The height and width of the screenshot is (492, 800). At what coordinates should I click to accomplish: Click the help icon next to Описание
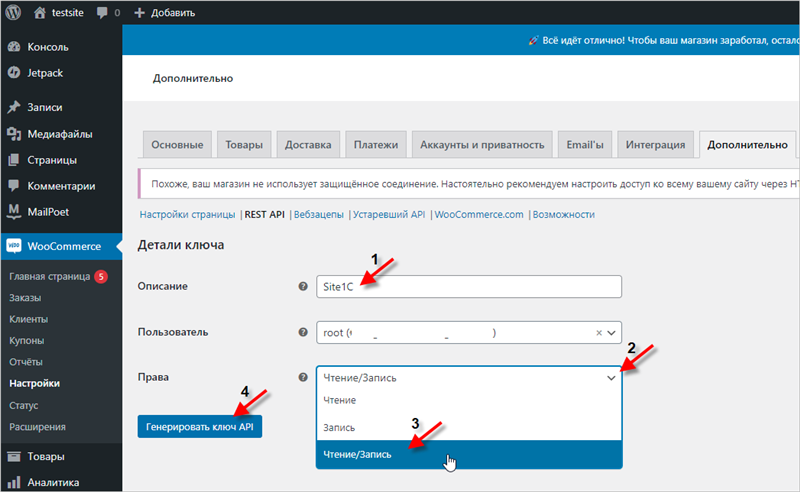click(x=303, y=287)
